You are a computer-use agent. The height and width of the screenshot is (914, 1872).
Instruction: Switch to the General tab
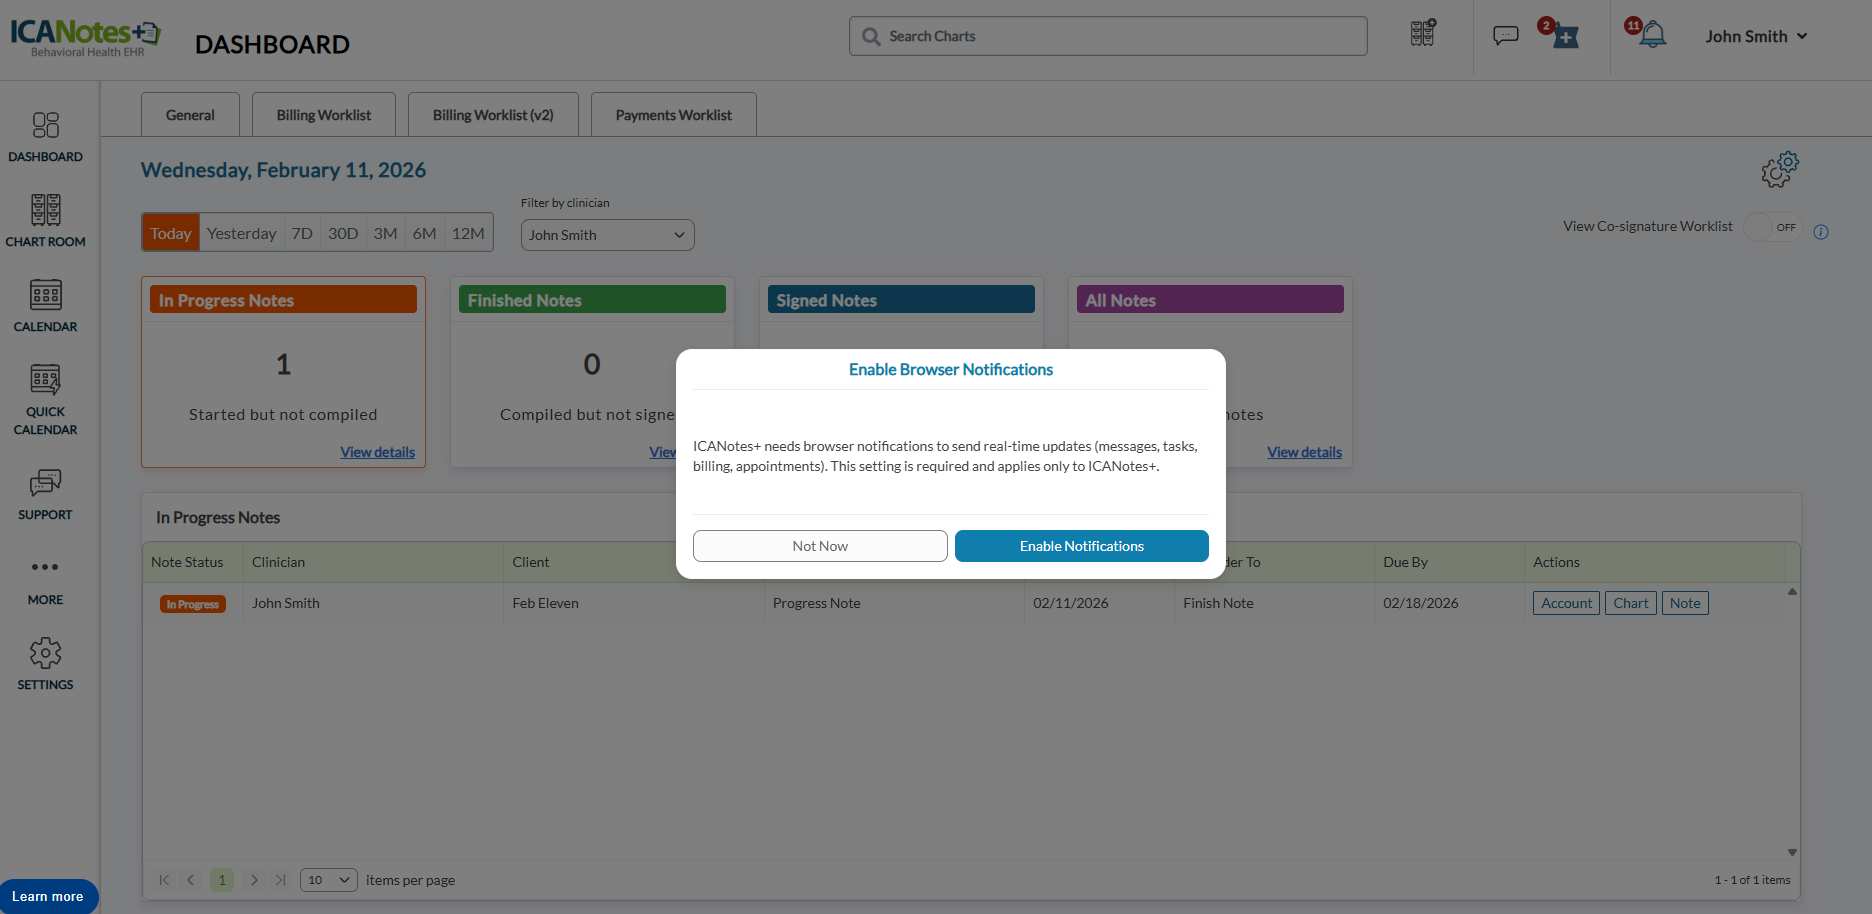pyautogui.click(x=190, y=115)
